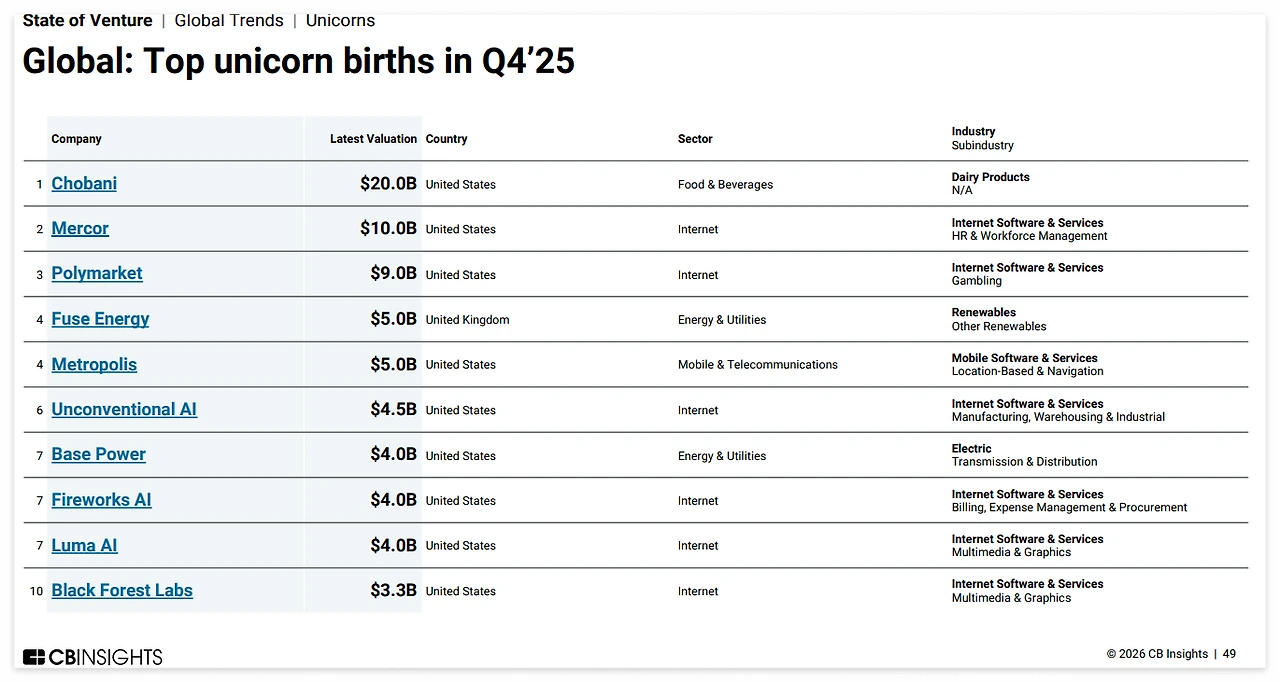Click the Latest Valuation column header
Image resolution: width=1280 pixels, height=682 pixels.
pyautogui.click(x=373, y=139)
